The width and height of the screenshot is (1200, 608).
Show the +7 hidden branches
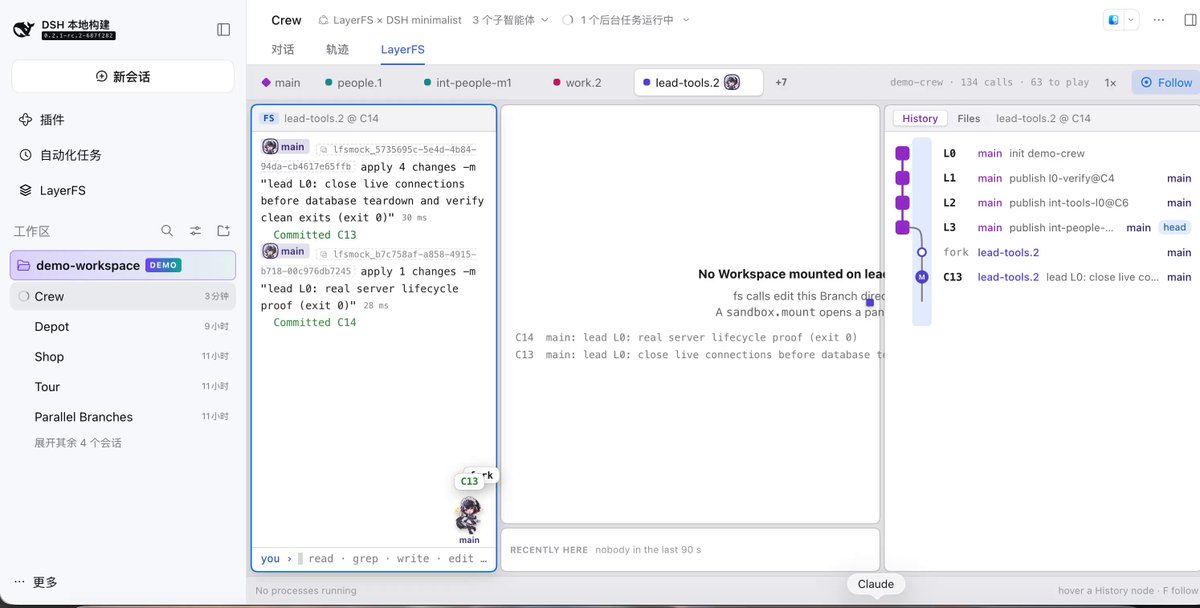781,83
